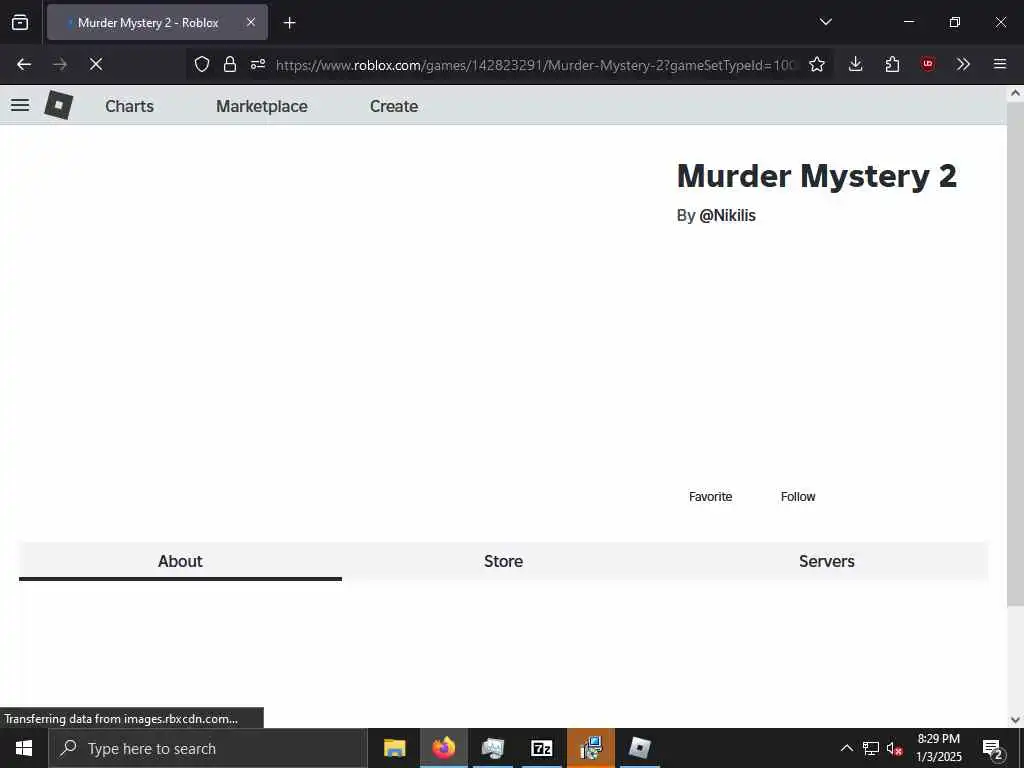Viewport: 1024px width, 768px height.
Task: Go back to the previous page
Action: coord(24,64)
